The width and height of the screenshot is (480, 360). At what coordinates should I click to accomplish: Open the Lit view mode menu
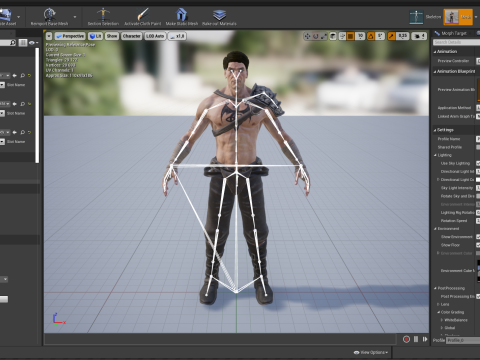95,36
